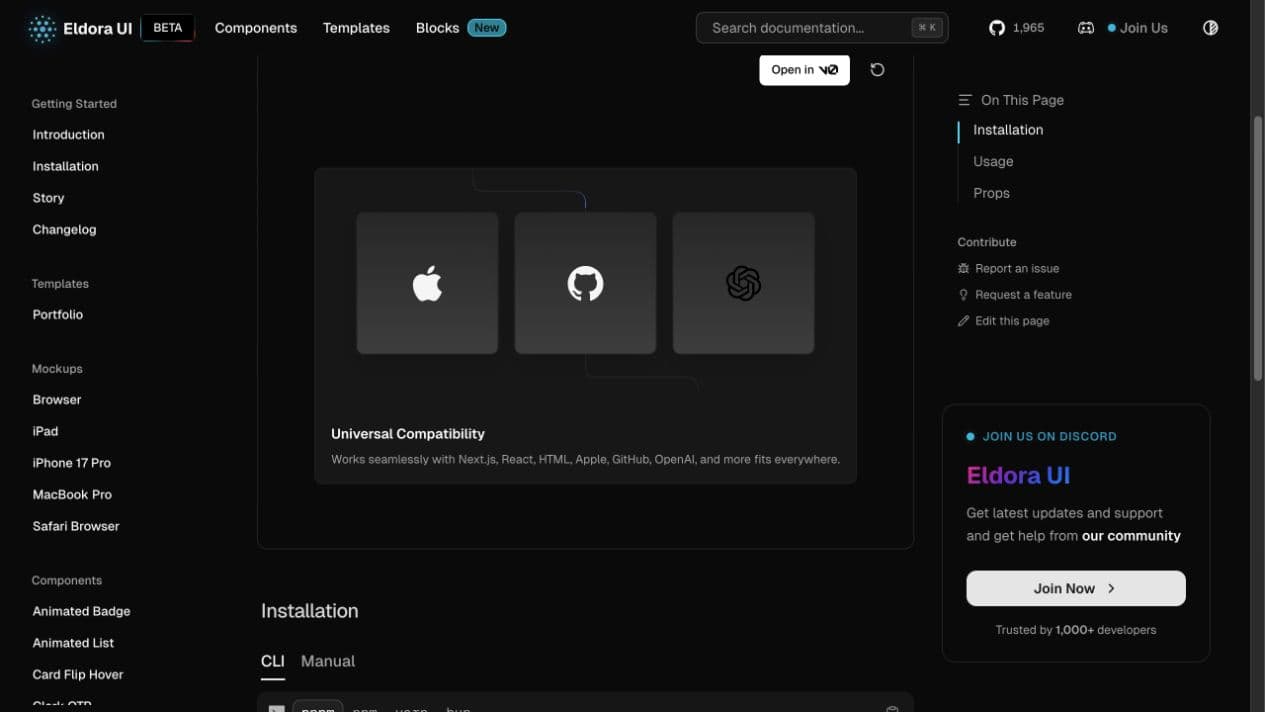The width and height of the screenshot is (1265, 712).
Task: Click the Eldora UI logo icon
Action: pyautogui.click(x=42, y=28)
